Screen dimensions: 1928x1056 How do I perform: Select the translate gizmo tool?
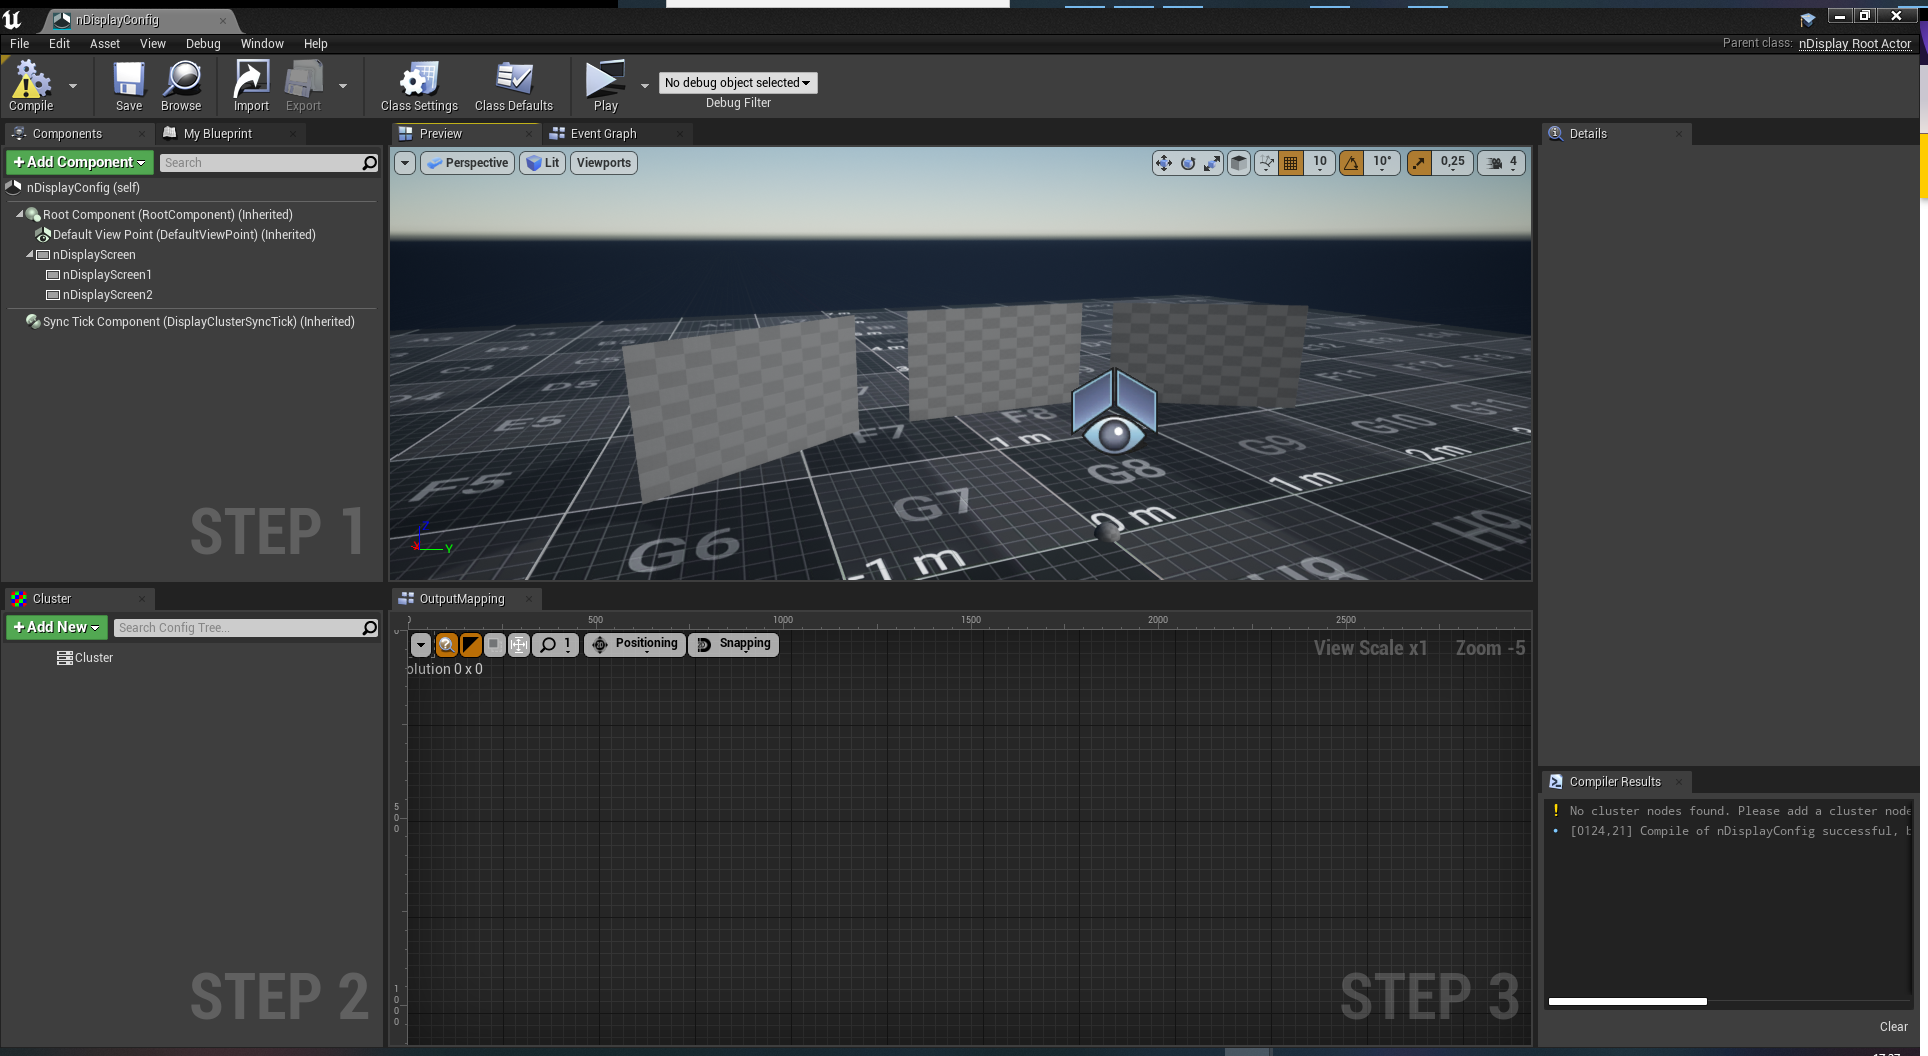(x=1164, y=163)
